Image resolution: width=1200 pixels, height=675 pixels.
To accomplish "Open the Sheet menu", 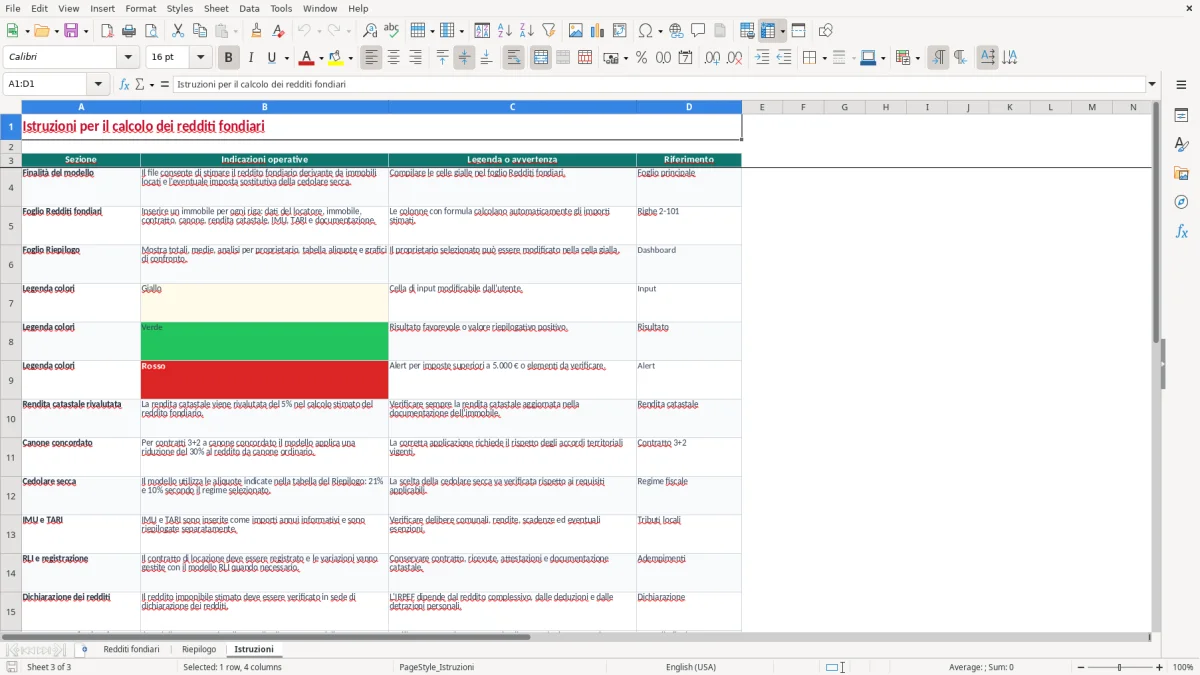I will 216,8.
